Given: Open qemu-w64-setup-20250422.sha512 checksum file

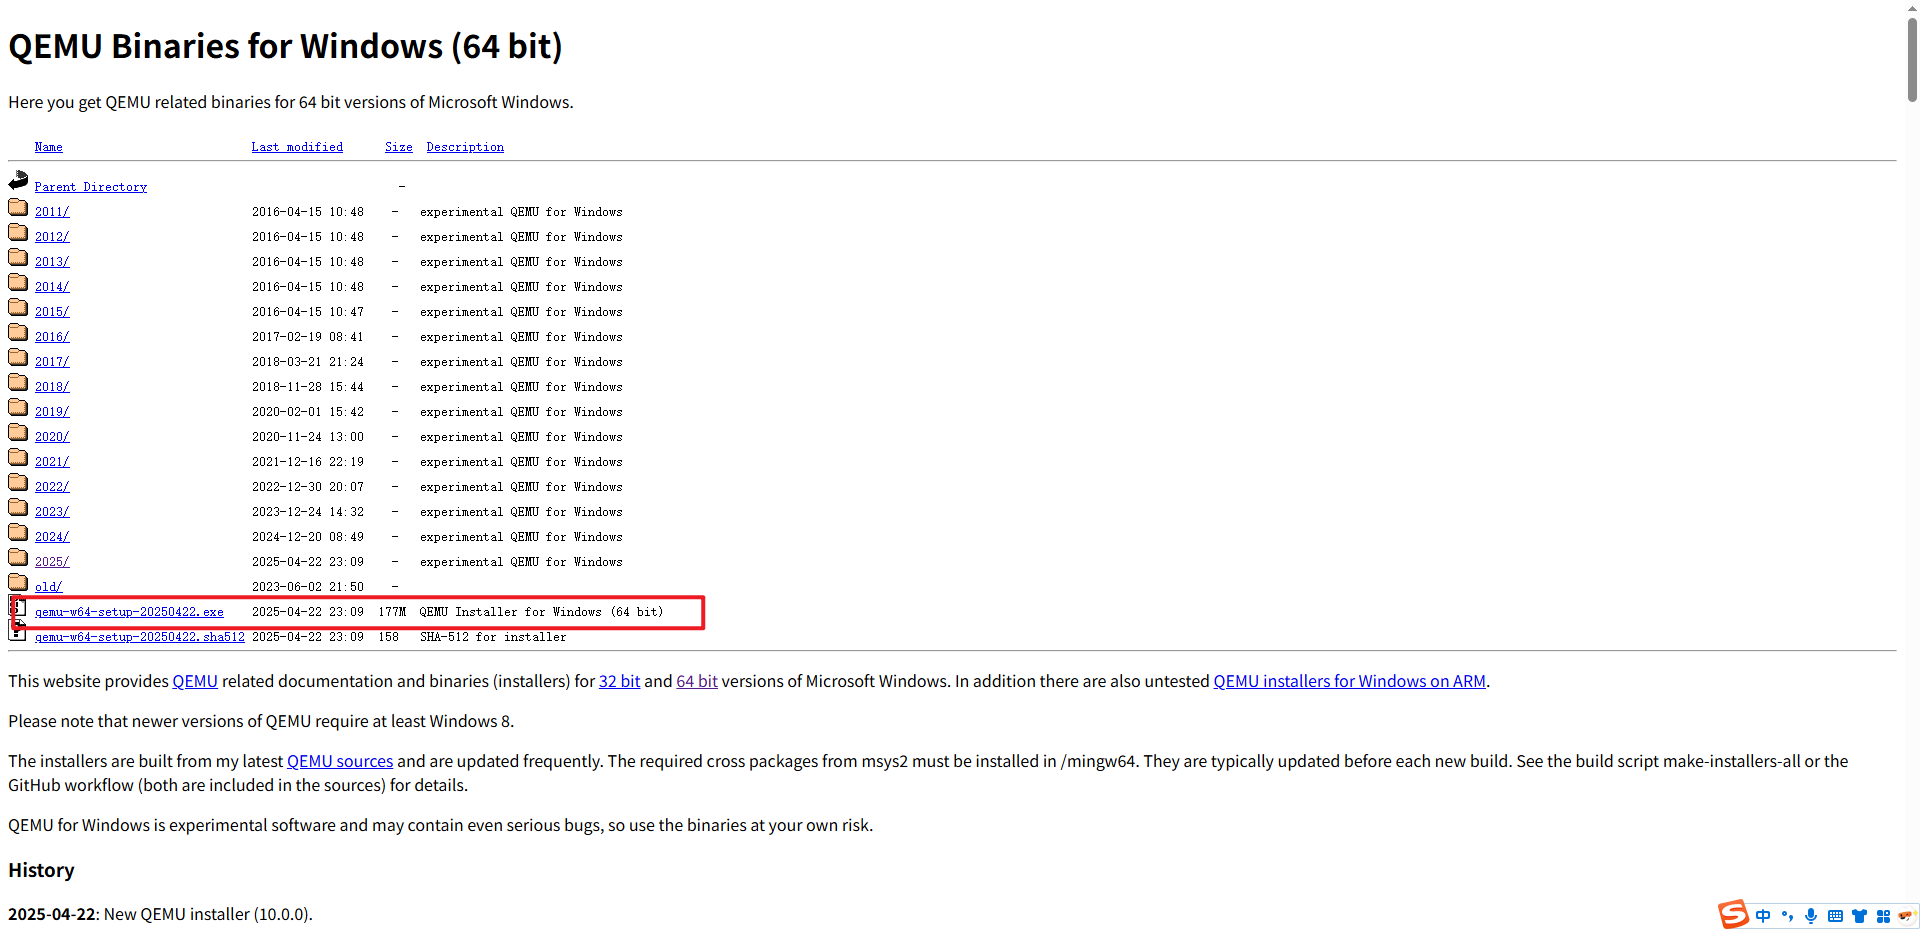Looking at the screenshot, I should click(140, 637).
